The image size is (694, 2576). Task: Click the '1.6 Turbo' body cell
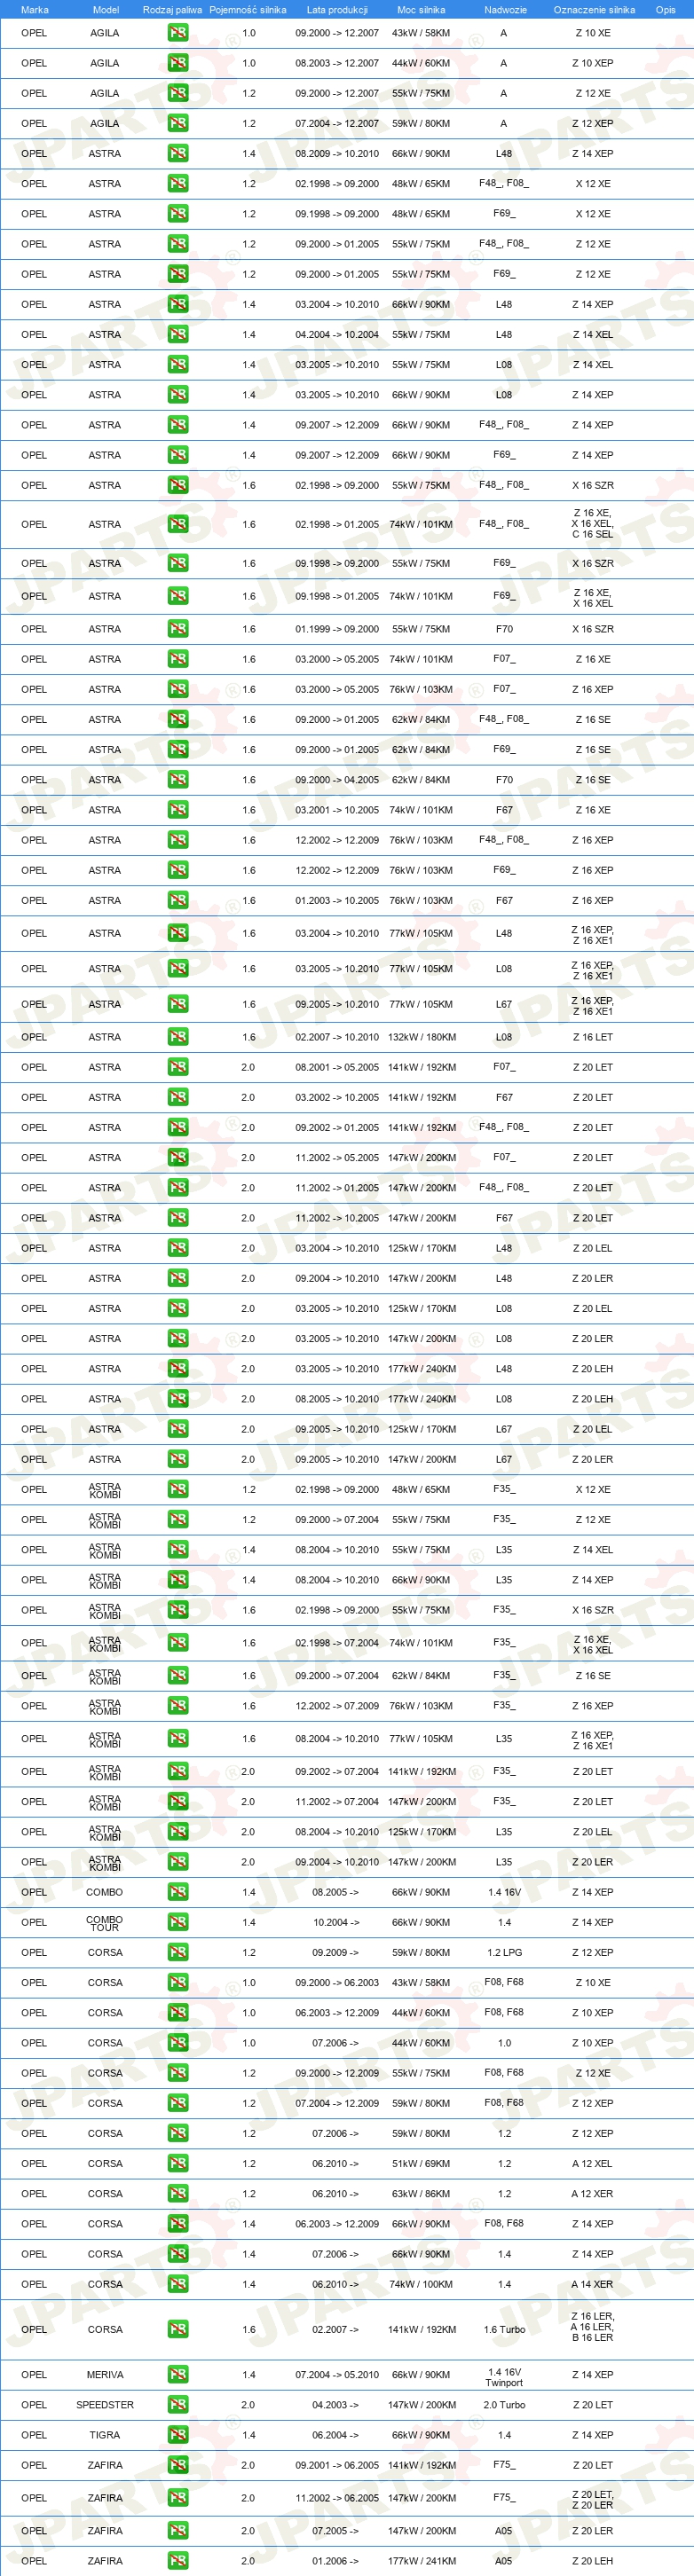504,2329
